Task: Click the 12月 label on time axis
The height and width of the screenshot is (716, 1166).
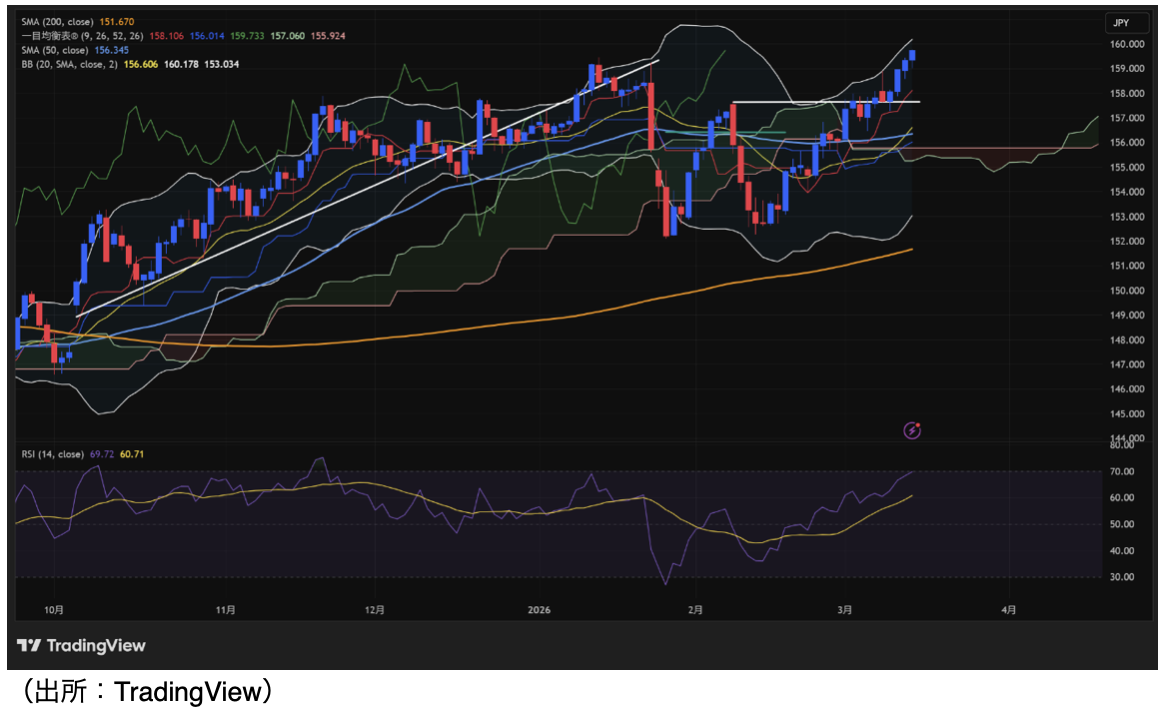Action: point(375,609)
